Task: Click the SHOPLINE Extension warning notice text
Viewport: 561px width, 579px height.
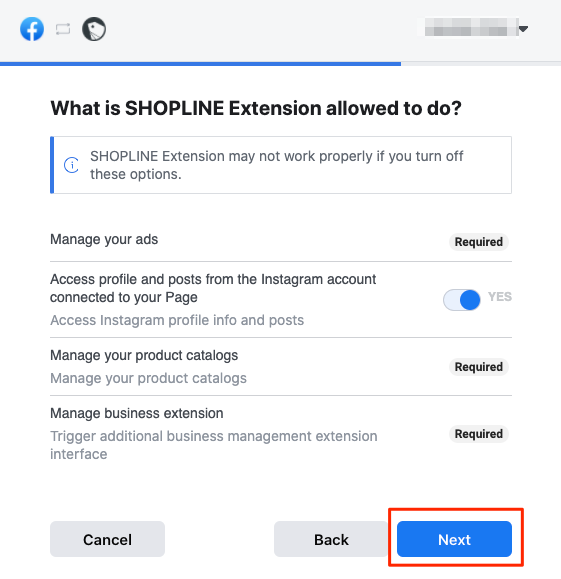Action: 276,165
